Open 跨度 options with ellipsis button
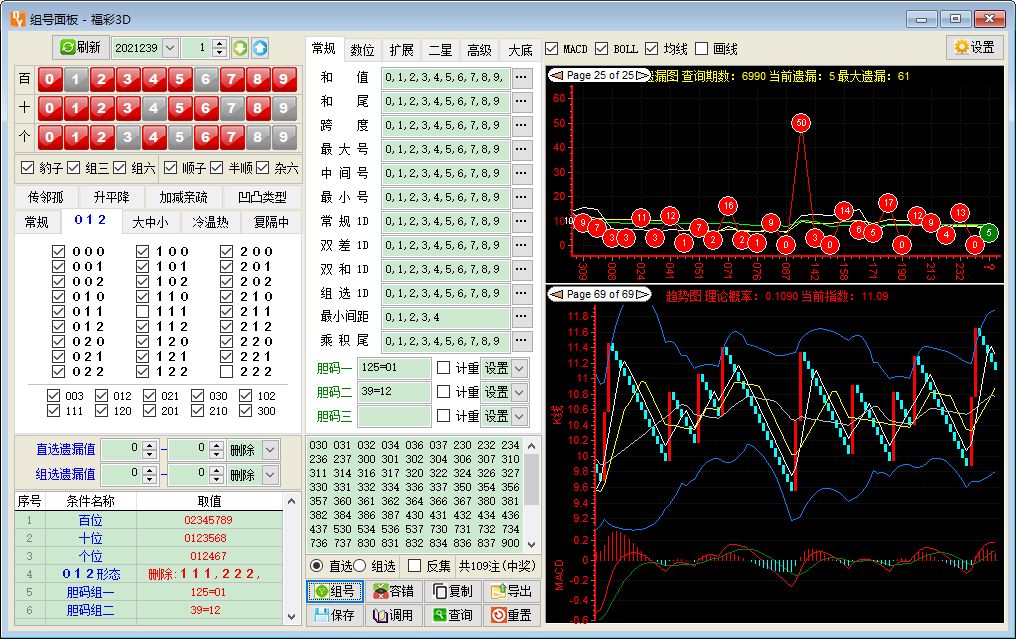 pyautogui.click(x=521, y=126)
